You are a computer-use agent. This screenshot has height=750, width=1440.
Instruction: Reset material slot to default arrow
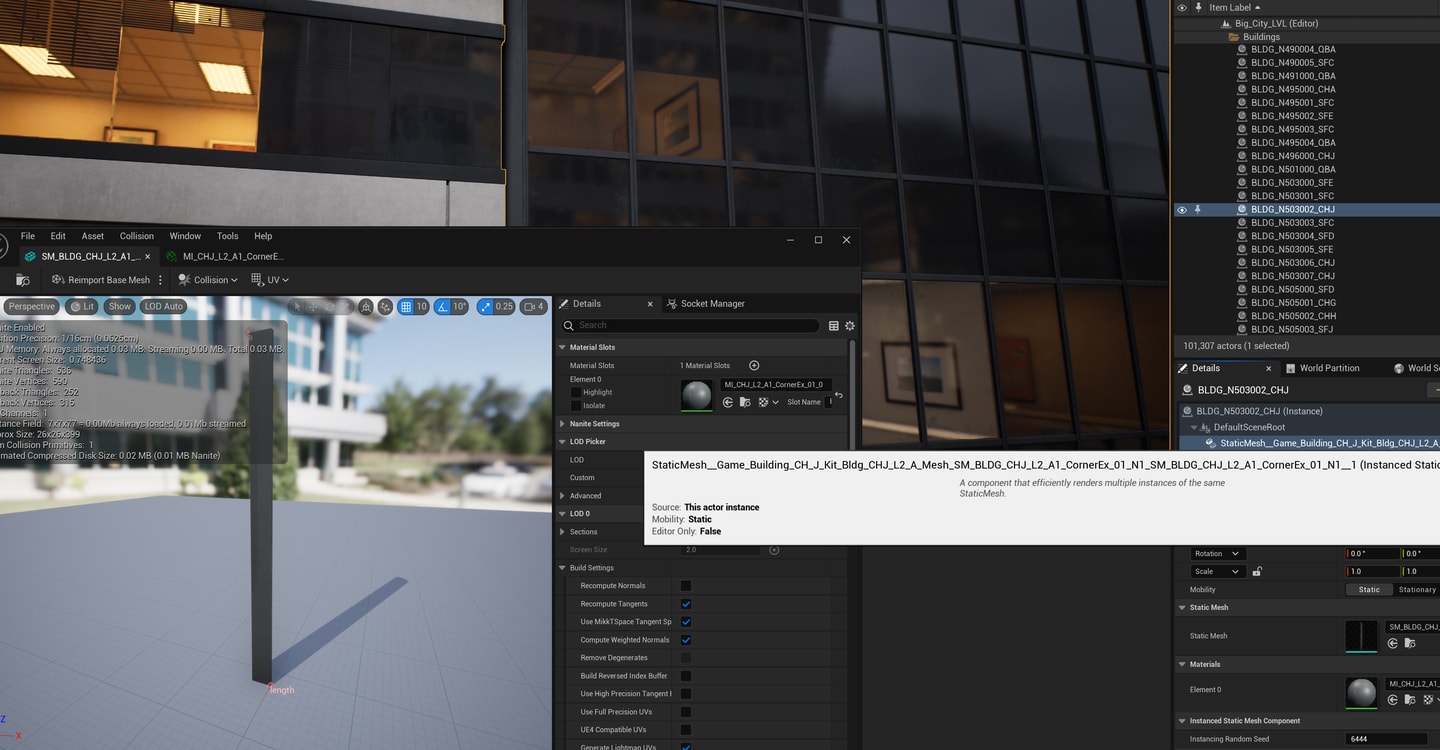(x=838, y=395)
